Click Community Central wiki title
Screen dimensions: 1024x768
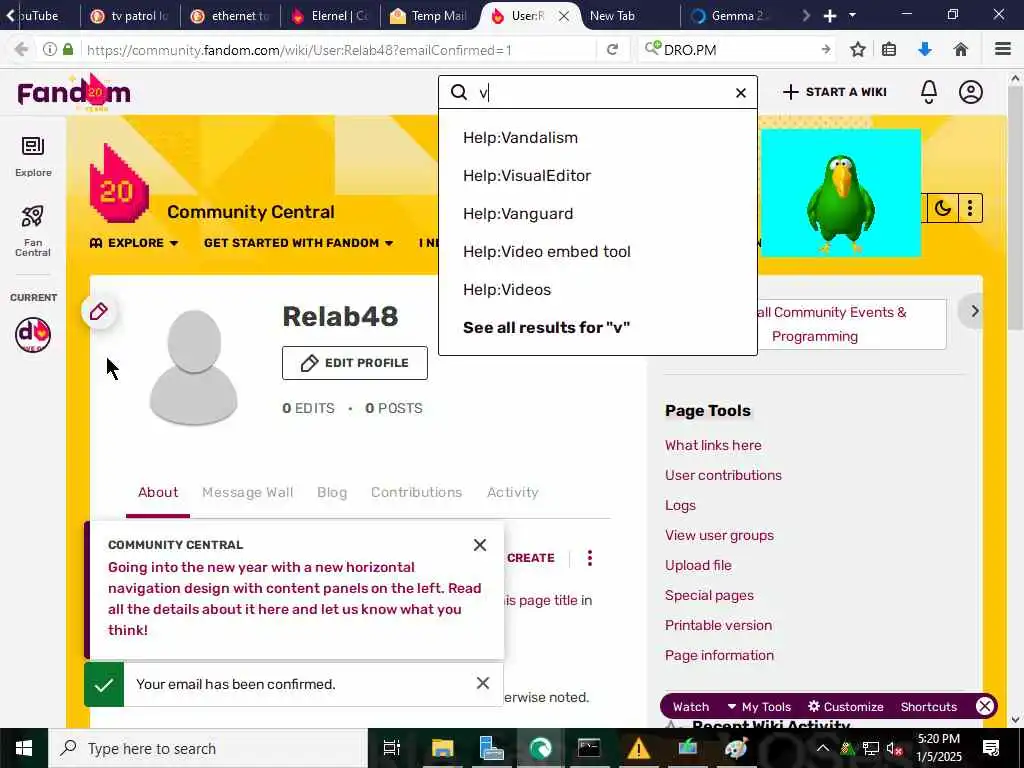pos(251,212)
